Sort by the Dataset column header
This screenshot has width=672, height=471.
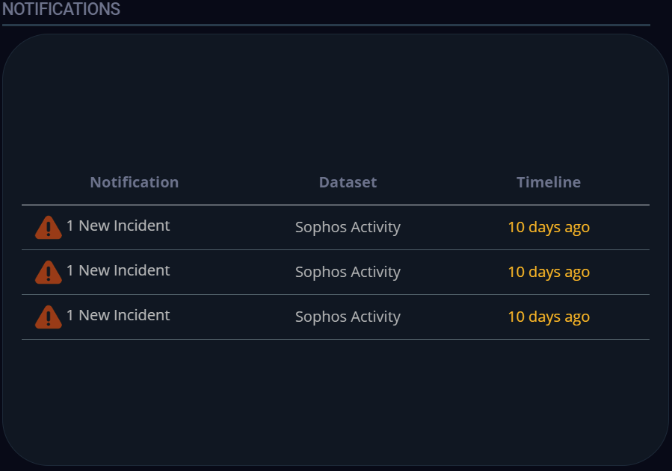[x=348, y=182]
